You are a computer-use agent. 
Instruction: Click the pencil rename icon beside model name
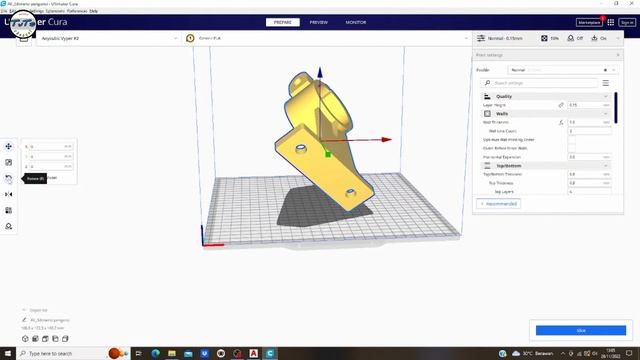coord(24,320)
